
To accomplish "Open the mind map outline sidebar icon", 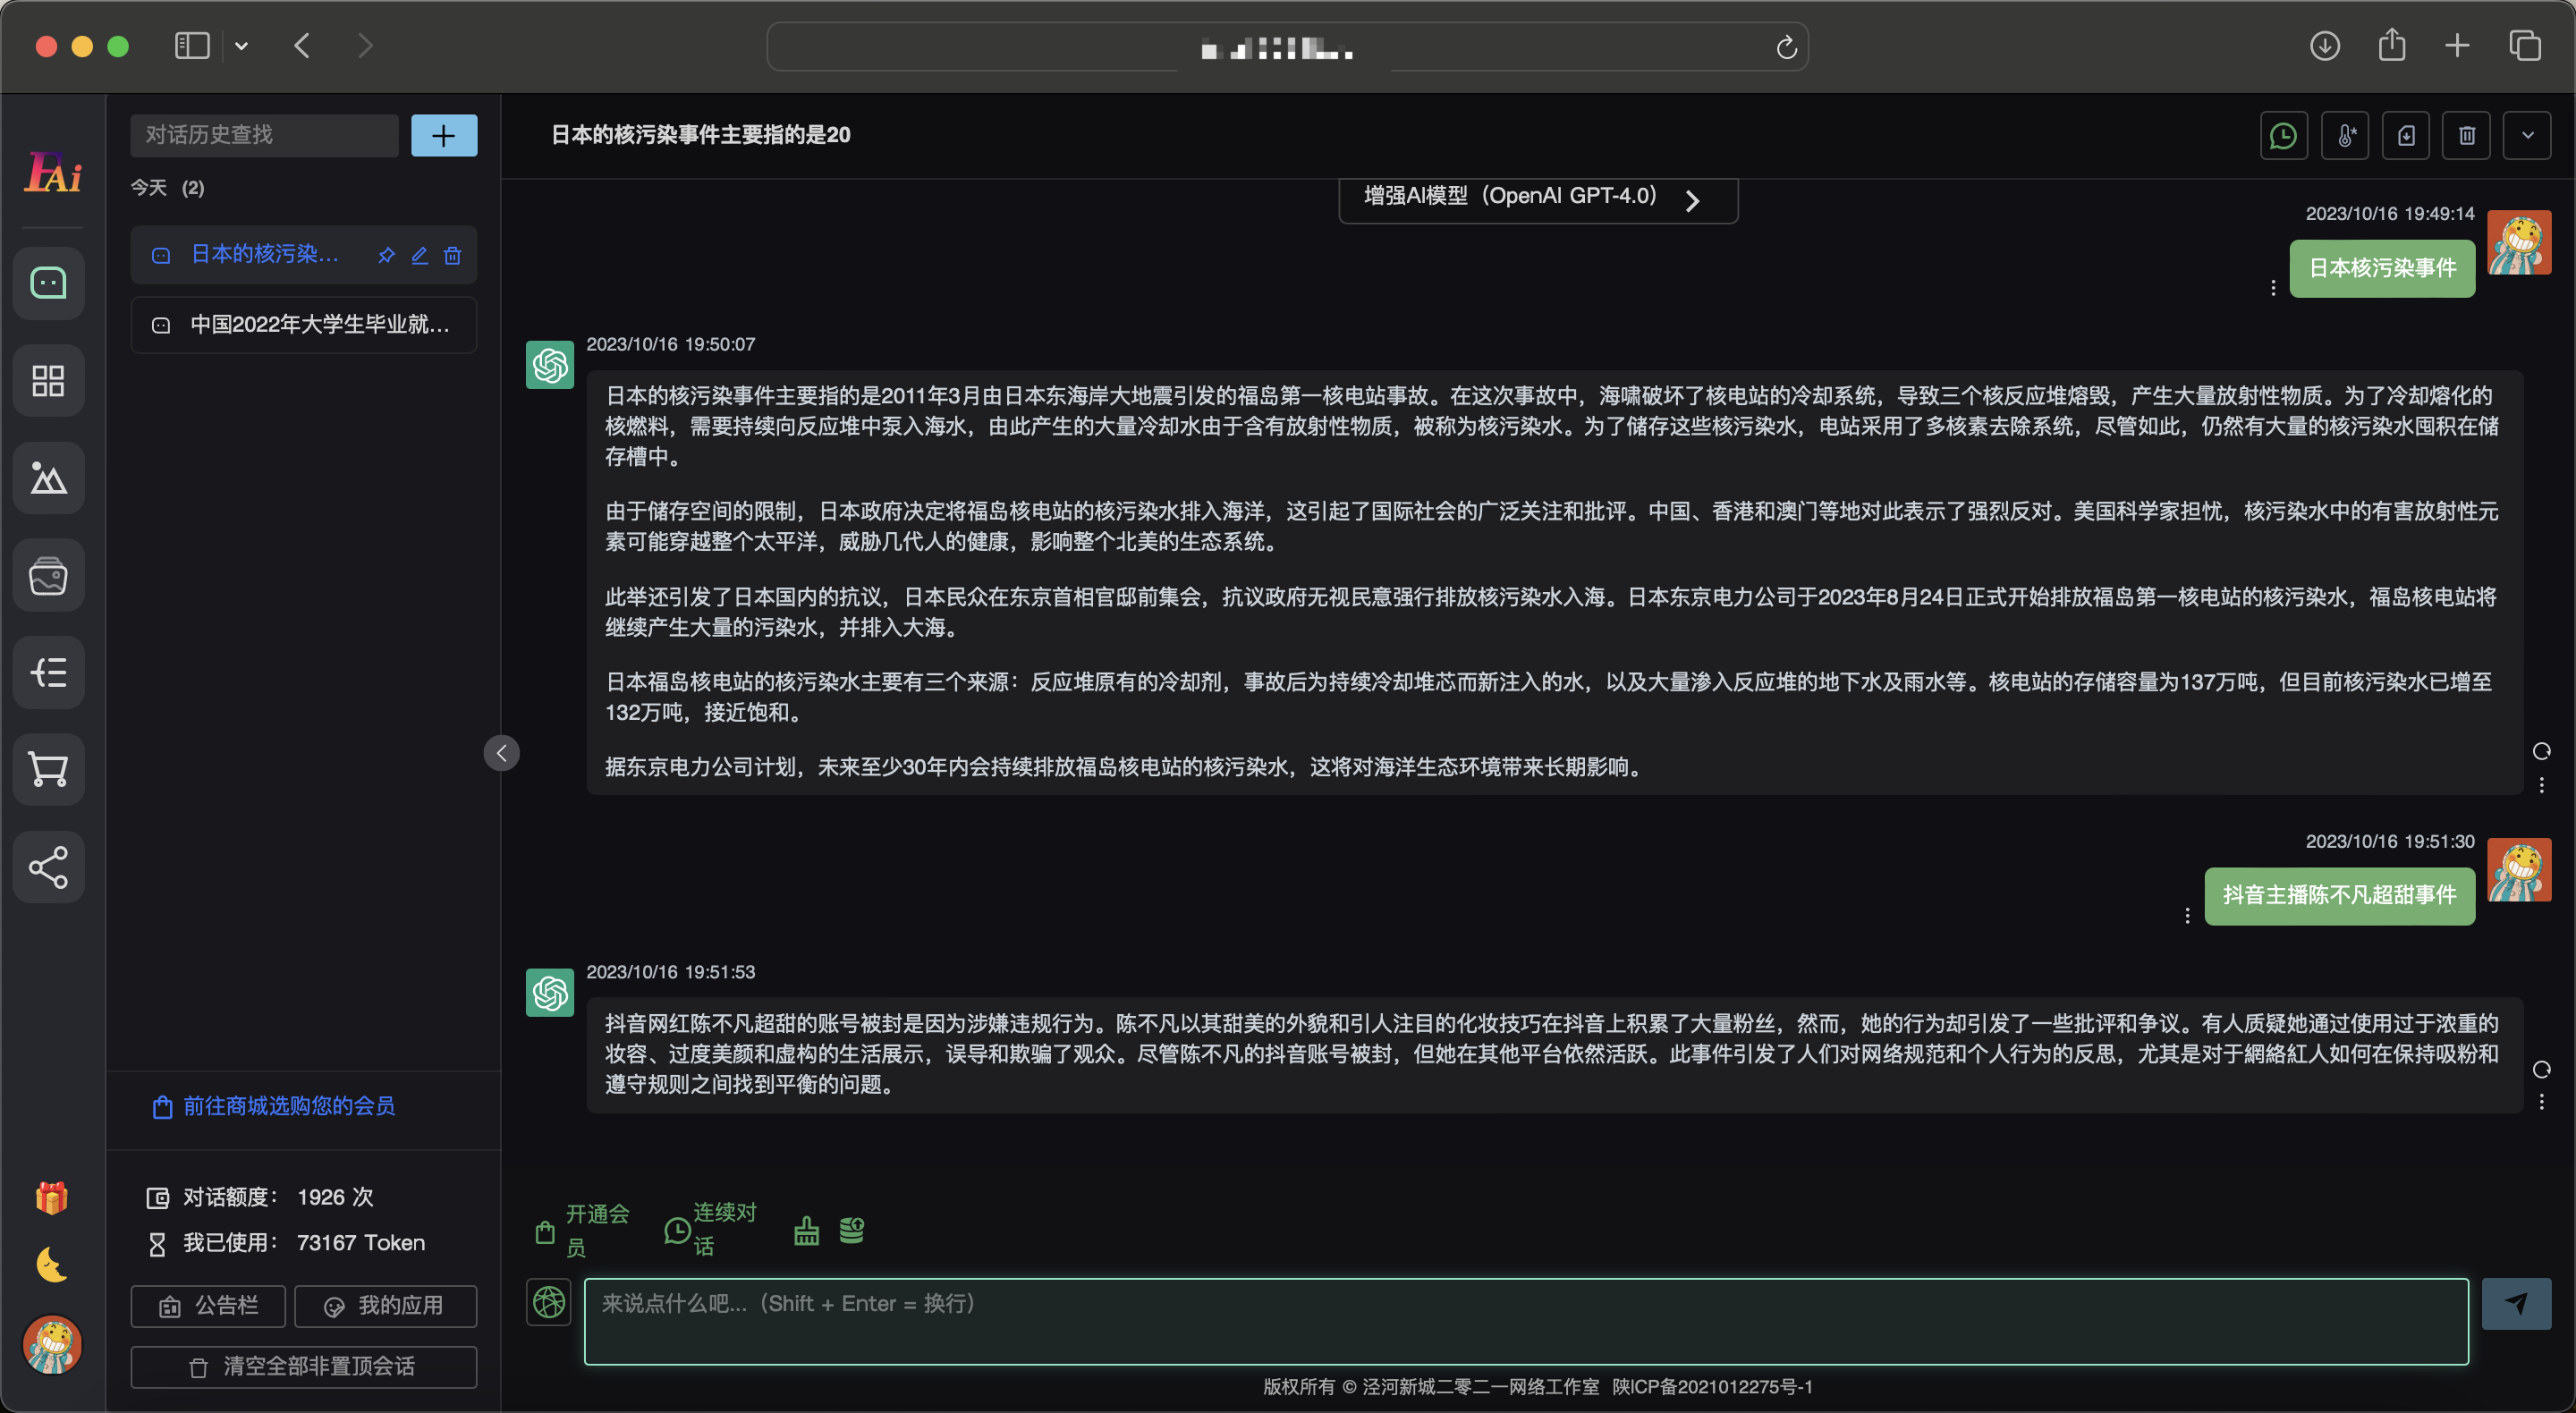I will point(48,672).
